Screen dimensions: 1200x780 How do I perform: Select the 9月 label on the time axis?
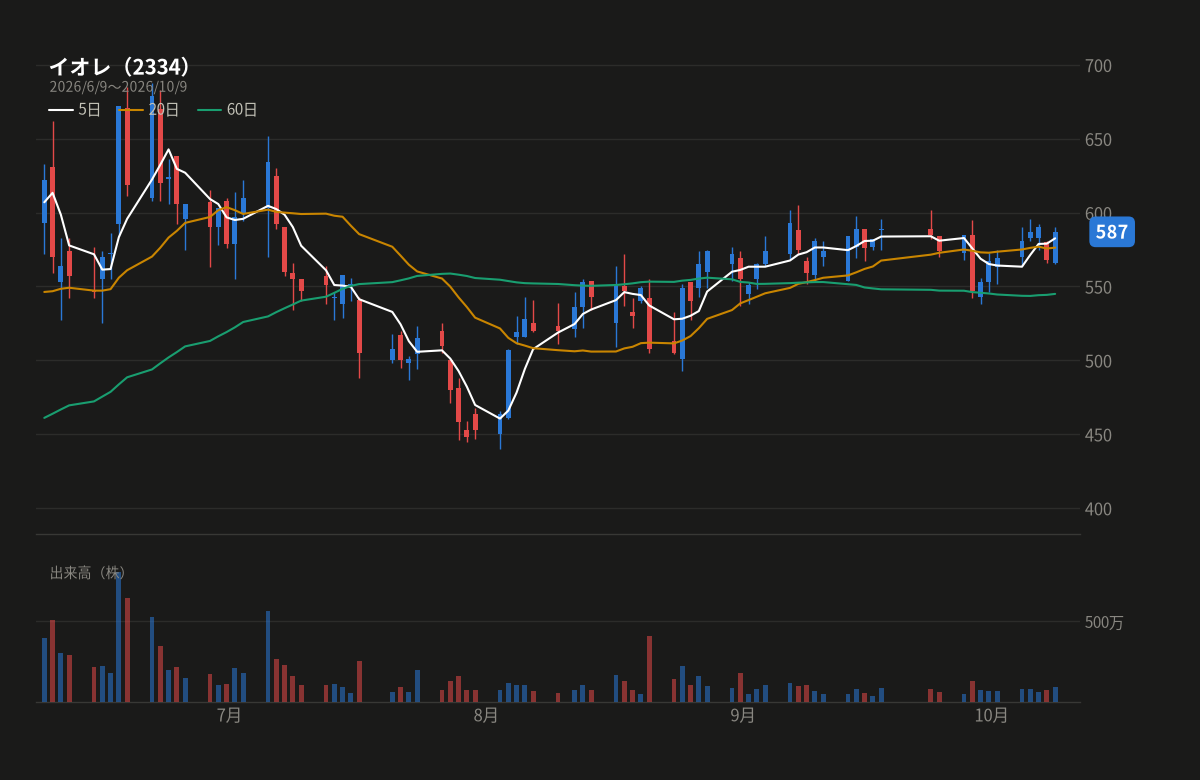pyautogui.click(x=743, y=716)
